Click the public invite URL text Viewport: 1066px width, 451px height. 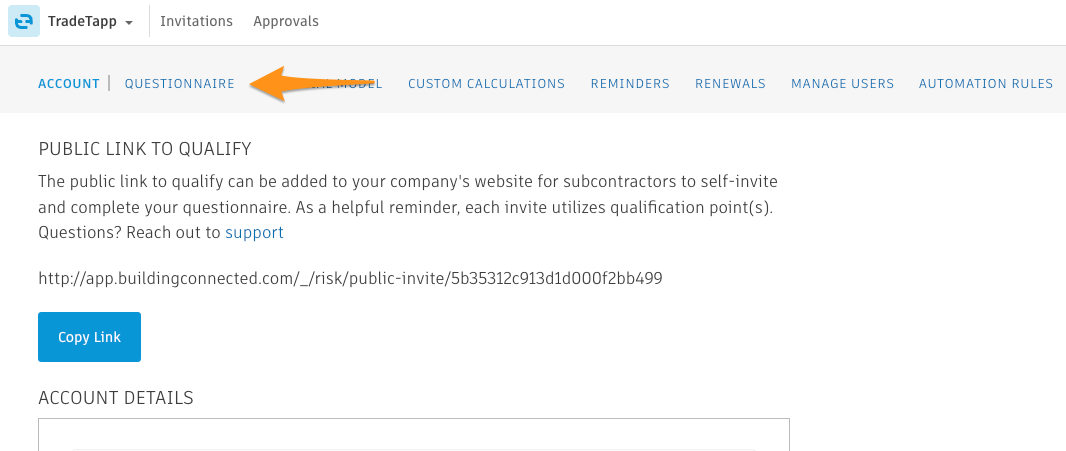(350, 278)
